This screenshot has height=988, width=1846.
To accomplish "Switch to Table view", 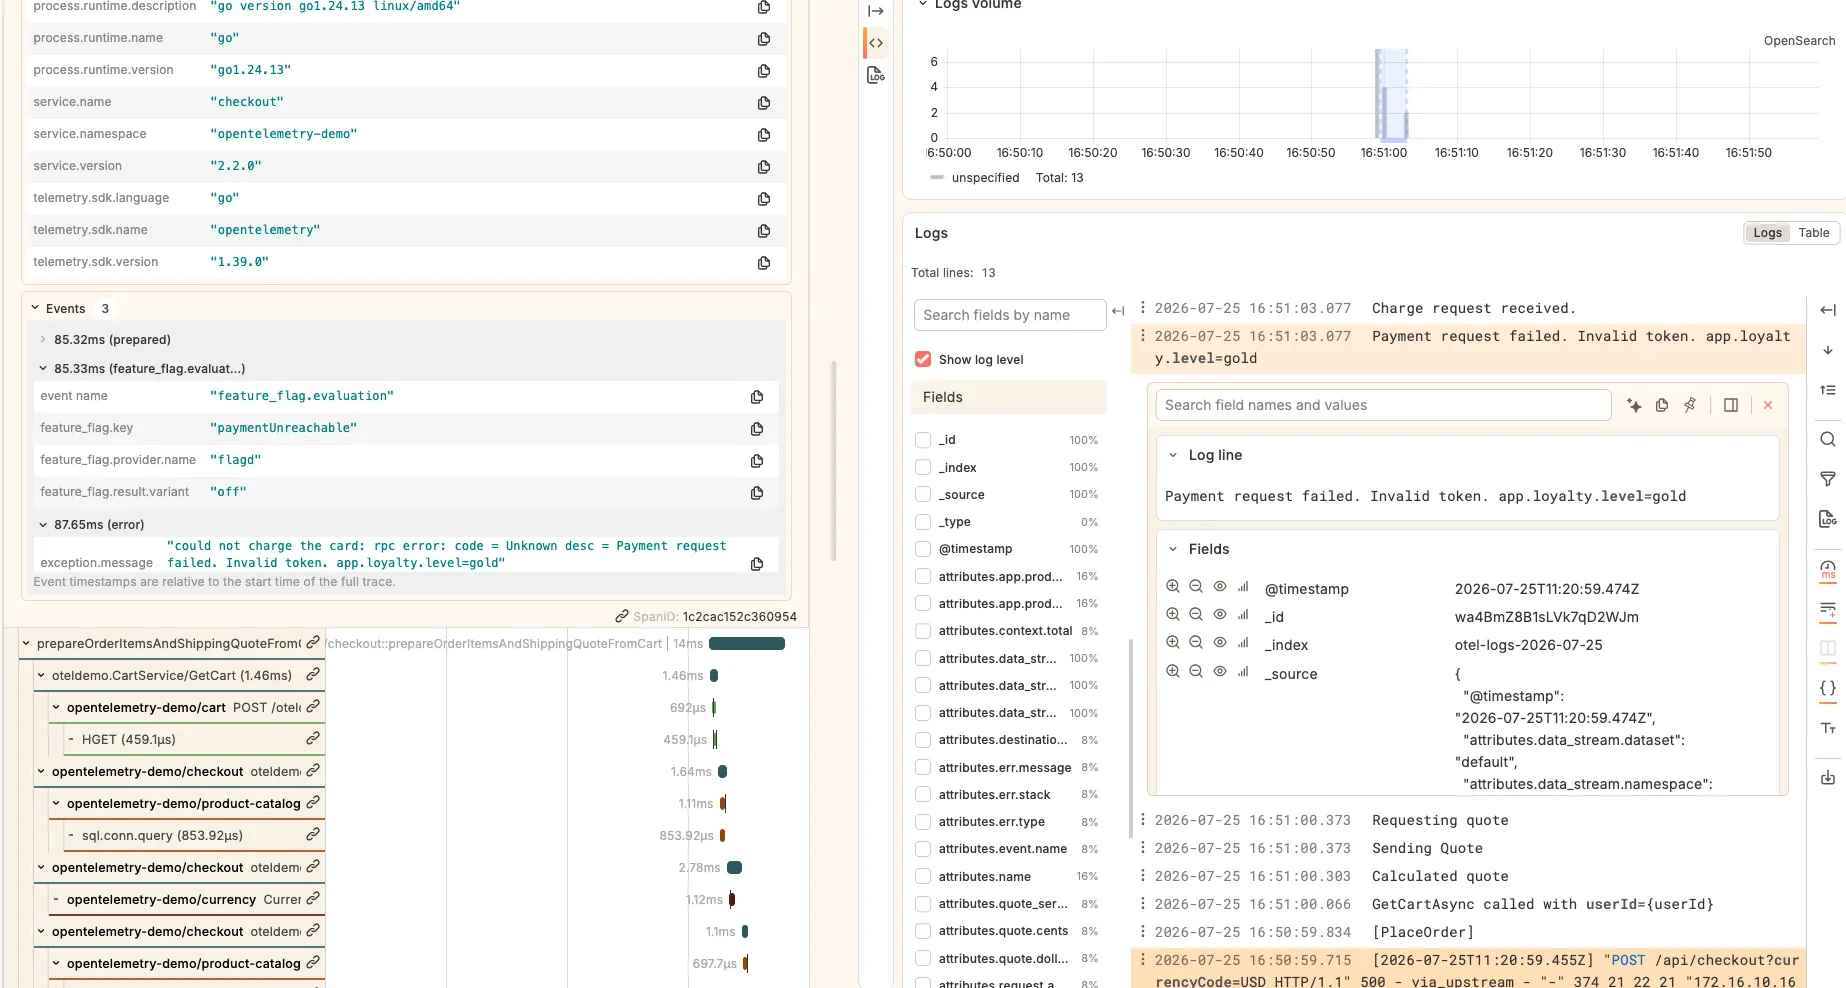I will [1814, 233].
